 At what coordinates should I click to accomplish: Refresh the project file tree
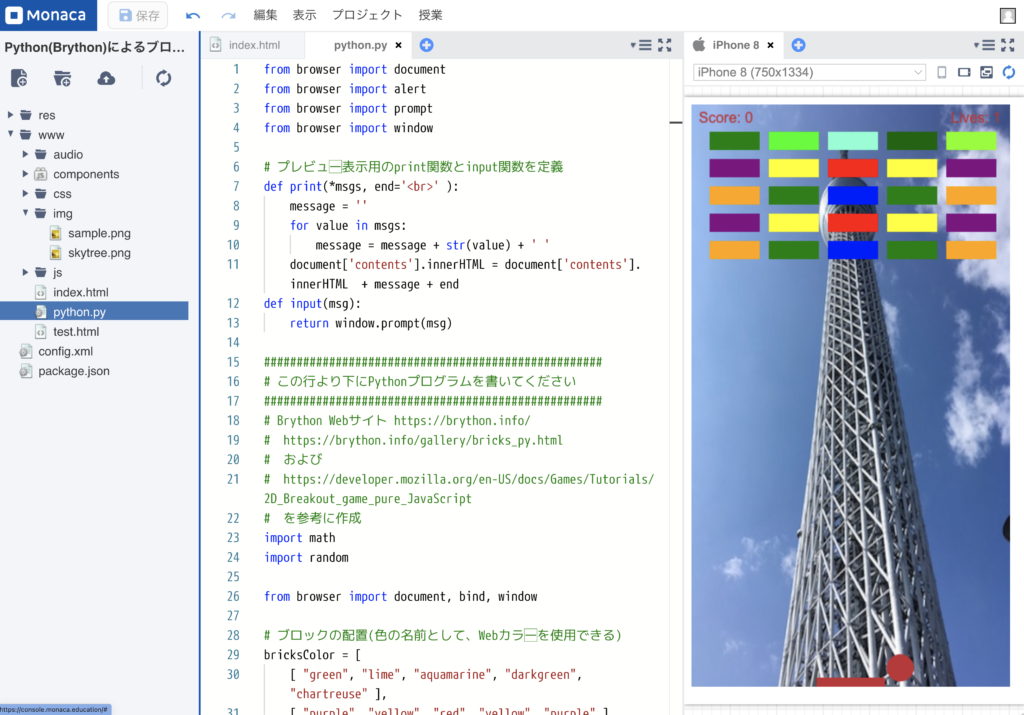tap(162, 78)
